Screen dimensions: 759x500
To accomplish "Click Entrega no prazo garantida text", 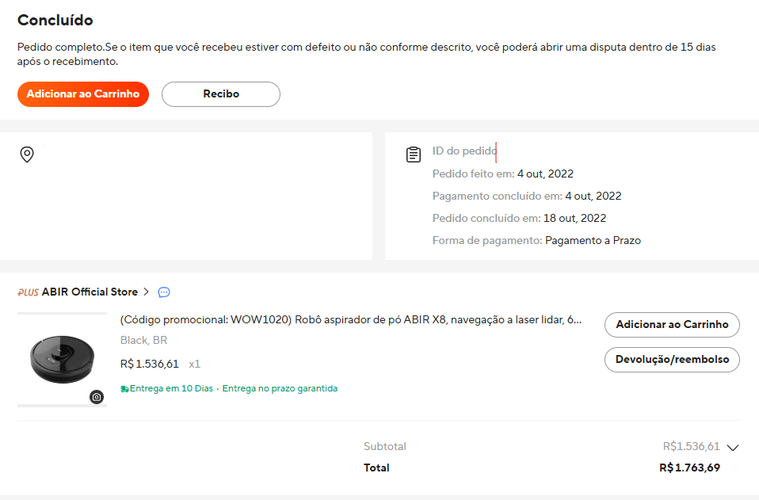I will coord(280,388).
